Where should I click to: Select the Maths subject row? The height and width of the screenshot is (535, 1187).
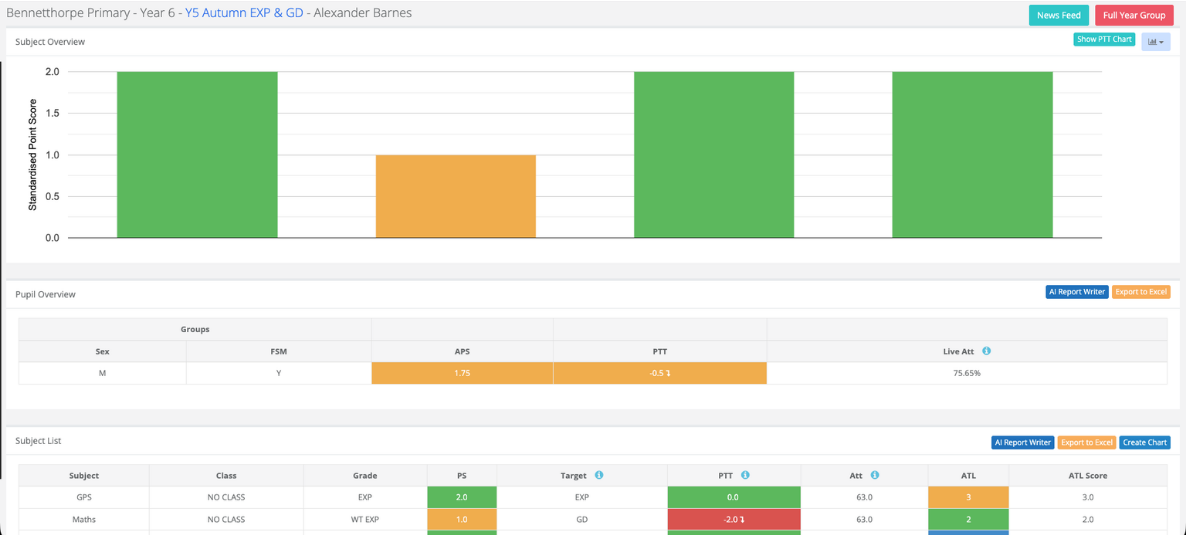594,519
